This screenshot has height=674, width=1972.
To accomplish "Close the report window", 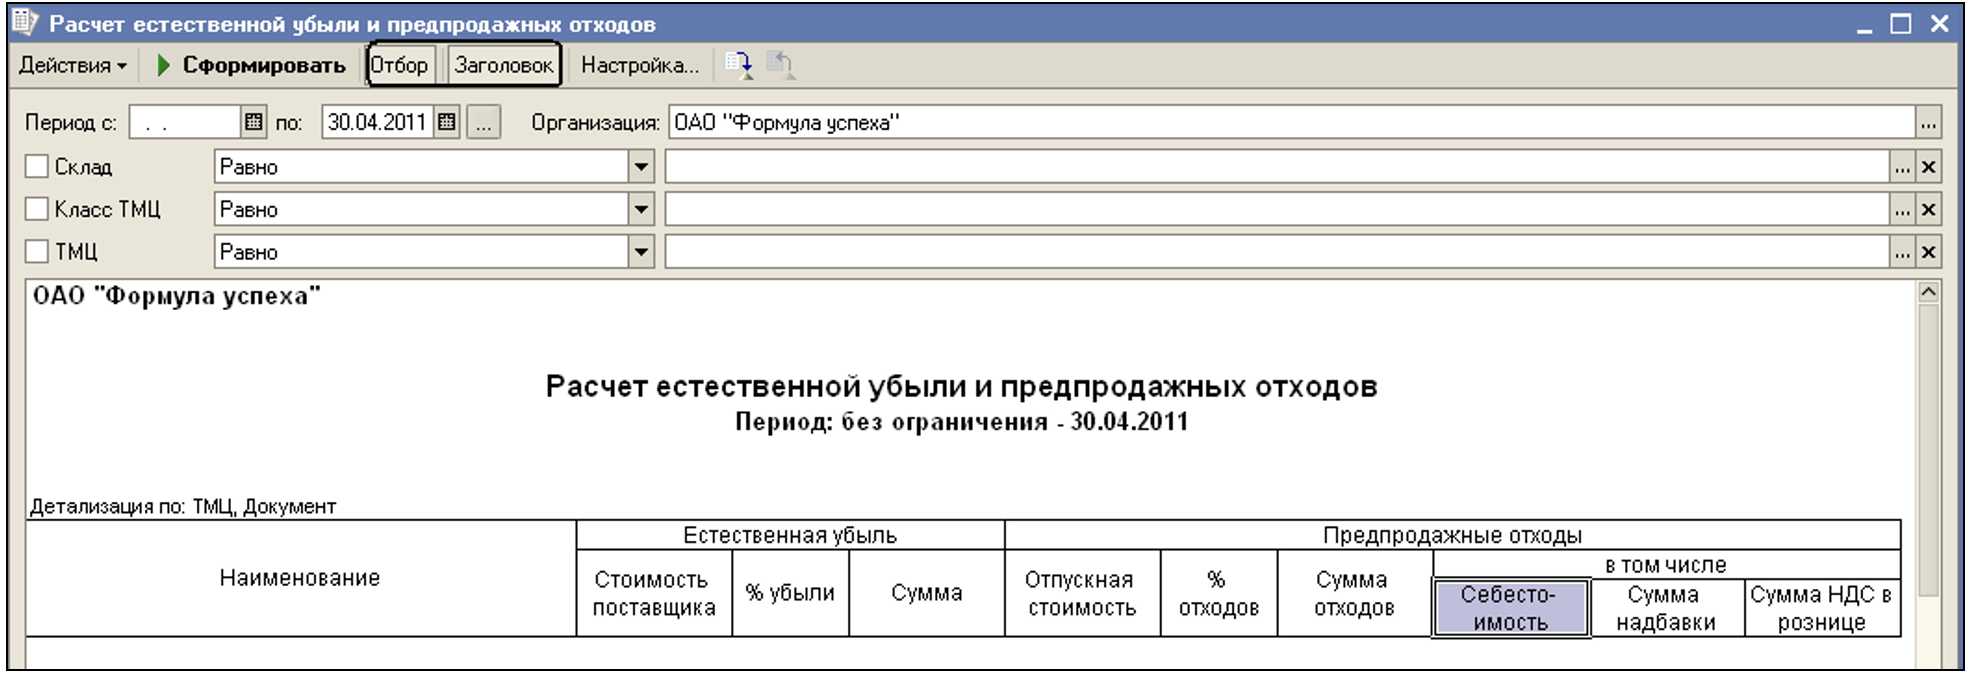I will pyautogui.click(x=1939, y=24).
